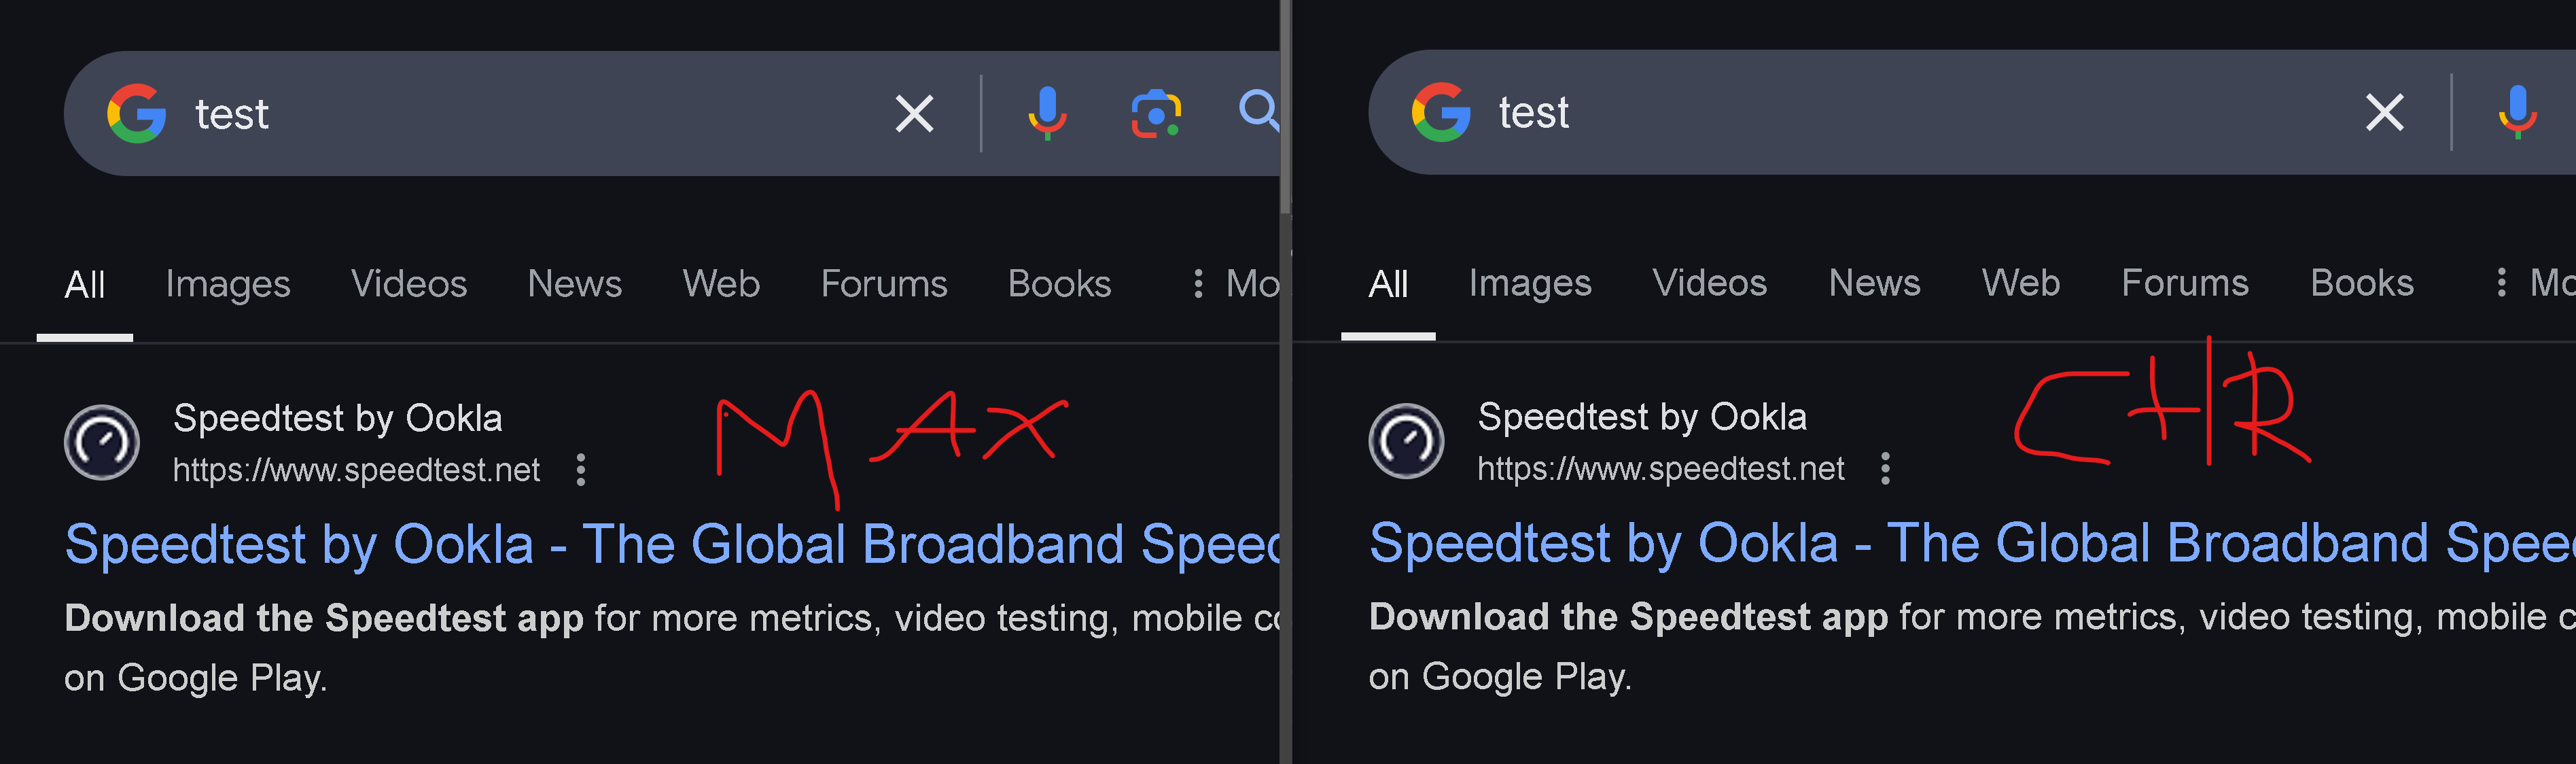The image size is (2576, 764).
Task: Click the Speedtest favicon in left pane result
Action: point(102,442)
